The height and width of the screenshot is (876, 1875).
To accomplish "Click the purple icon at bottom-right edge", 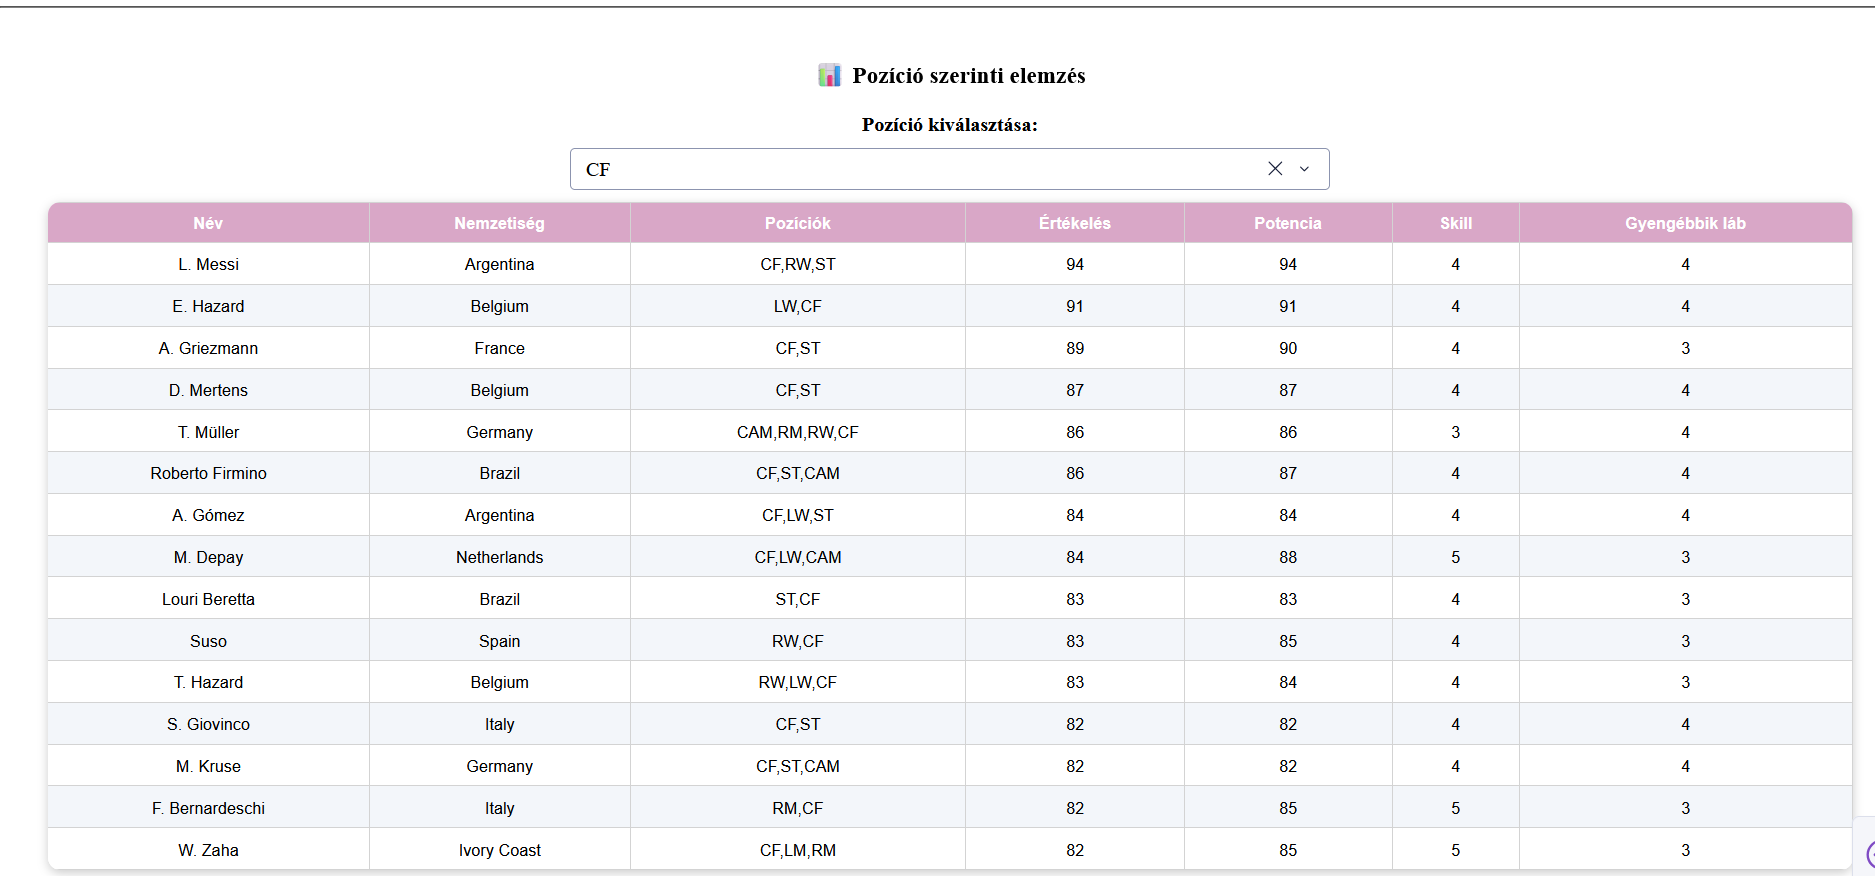I will tap(1868, 854).
